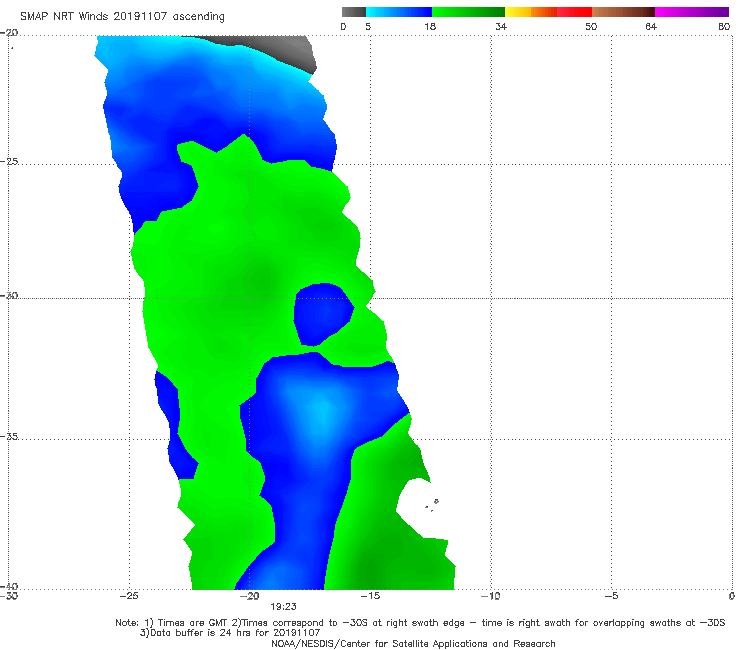The height and width of the screenshot is (650, 740).
Task: Click the green 18-34 color bar segment
Action: coord(468,12)
